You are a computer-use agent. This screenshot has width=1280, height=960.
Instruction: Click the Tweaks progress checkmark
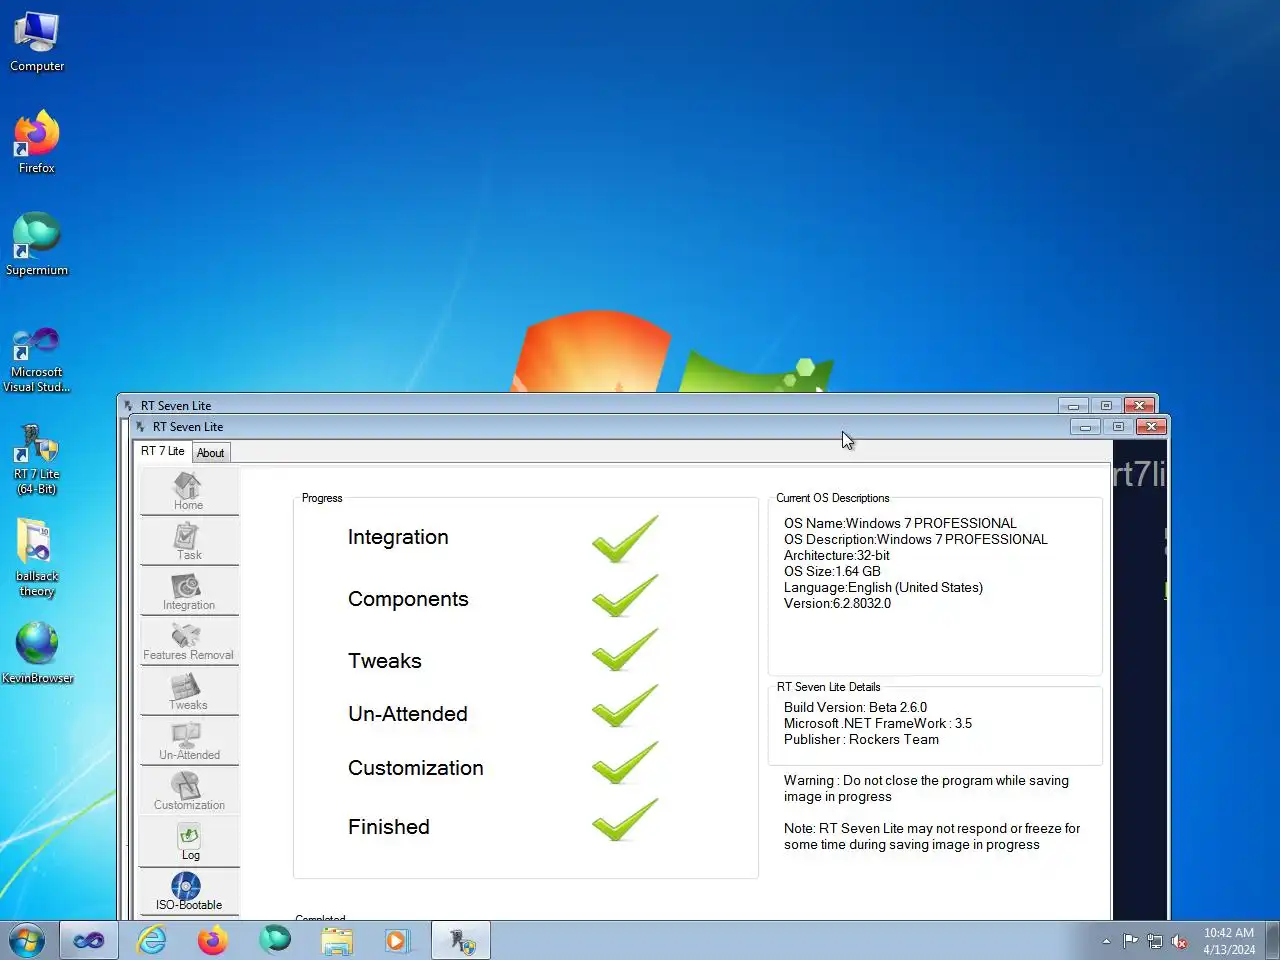pos(625,651)
